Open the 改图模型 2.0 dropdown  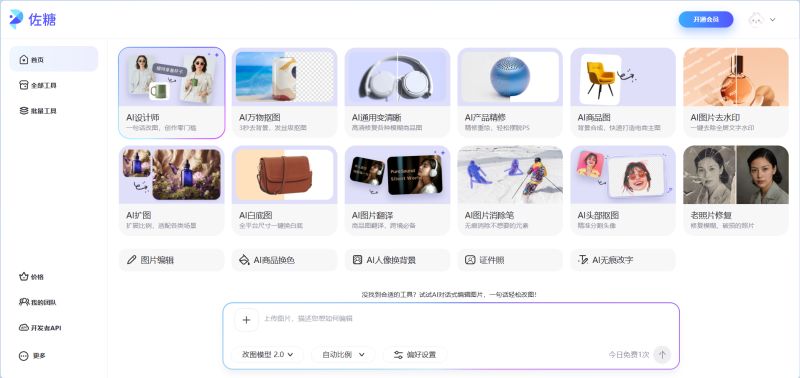coord(267,355)
